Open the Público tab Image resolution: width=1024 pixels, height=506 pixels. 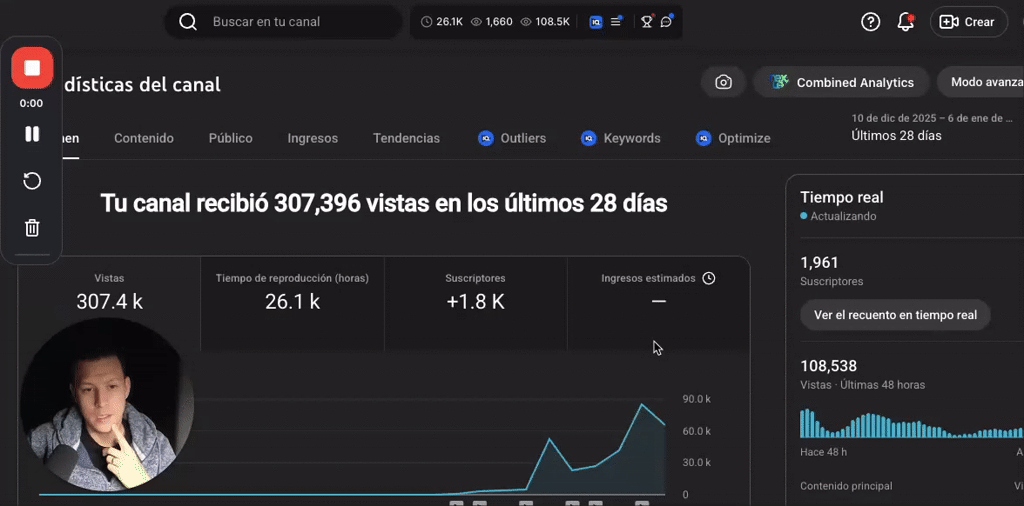[231, 138]
